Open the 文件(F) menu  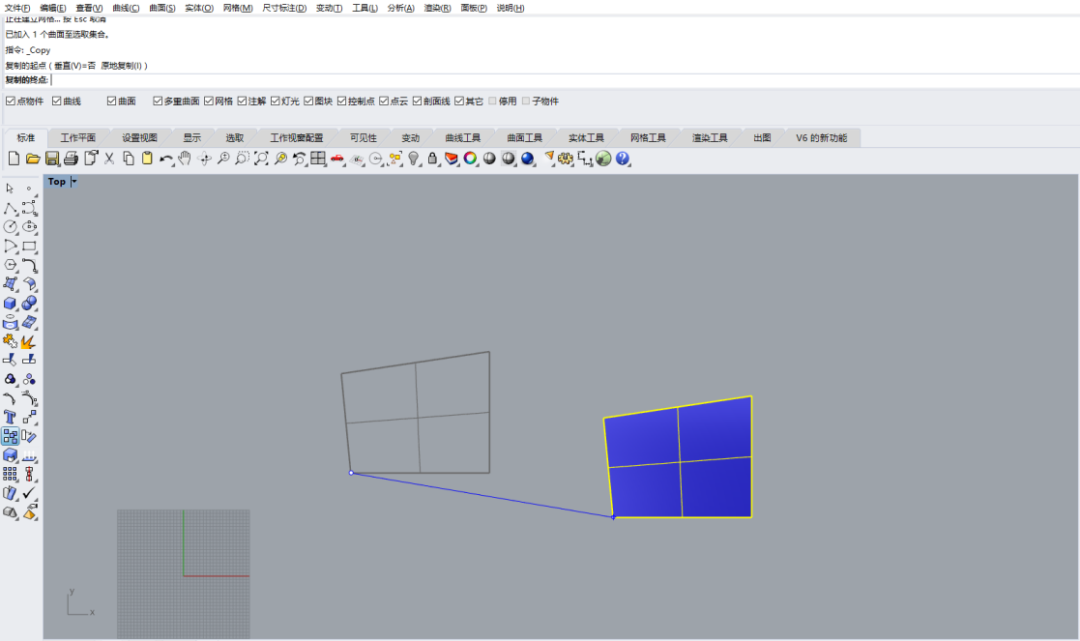(x=17, y=8)
